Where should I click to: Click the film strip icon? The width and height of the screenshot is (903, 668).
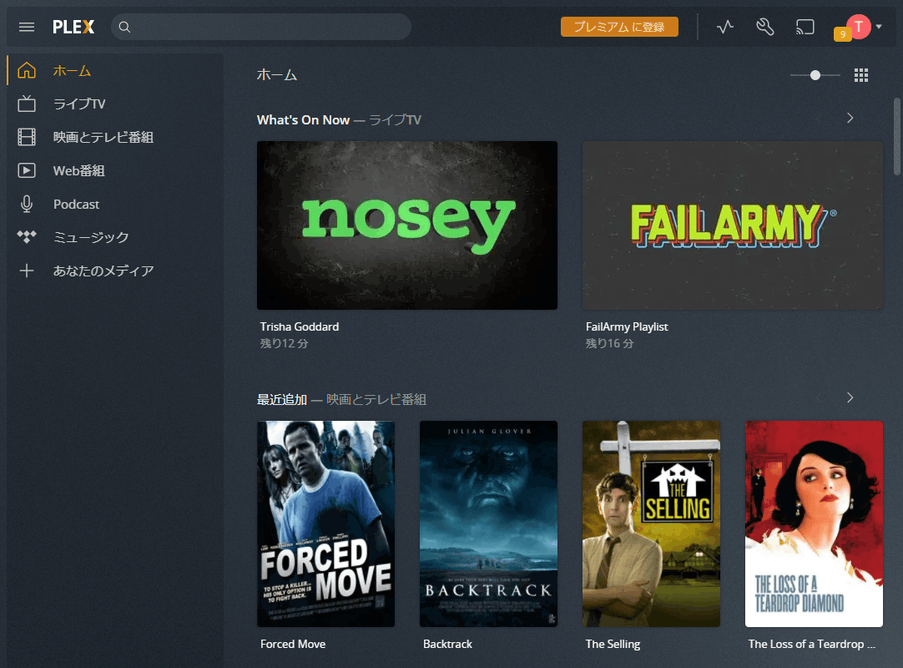[26, 137]
